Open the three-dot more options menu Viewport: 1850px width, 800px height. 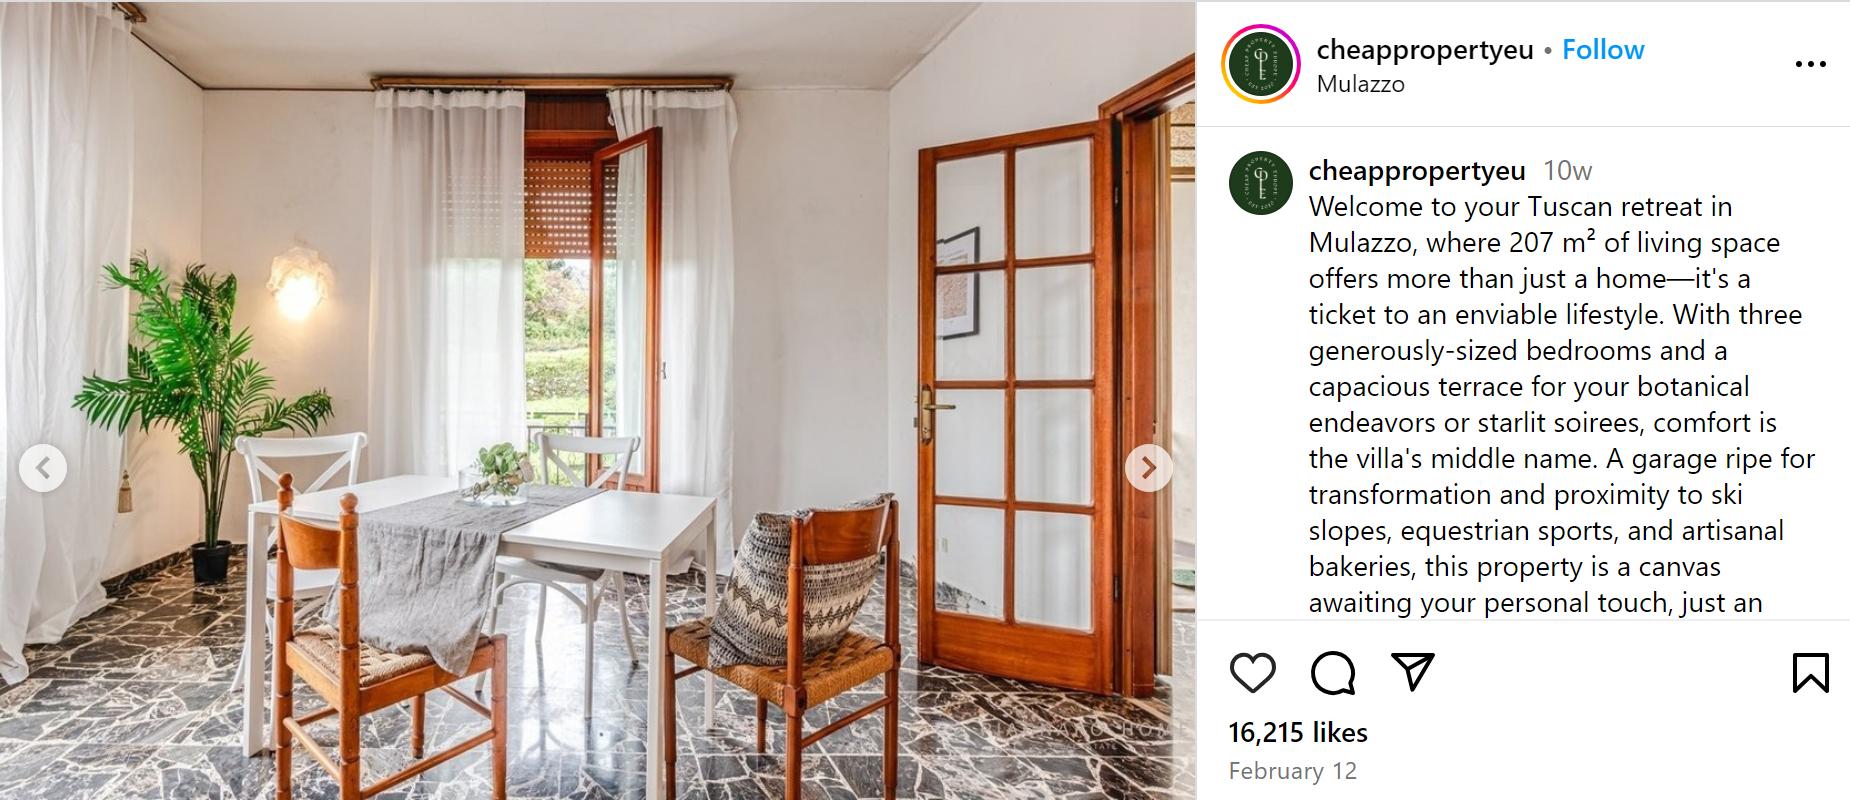[x=1810, y=64]
